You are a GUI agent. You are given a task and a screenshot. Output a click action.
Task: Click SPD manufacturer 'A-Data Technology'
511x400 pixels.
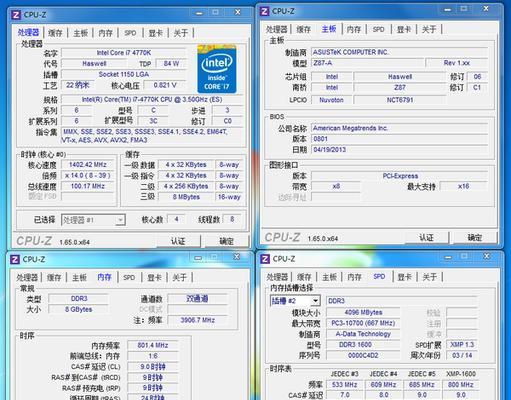(x=363, y=334)
